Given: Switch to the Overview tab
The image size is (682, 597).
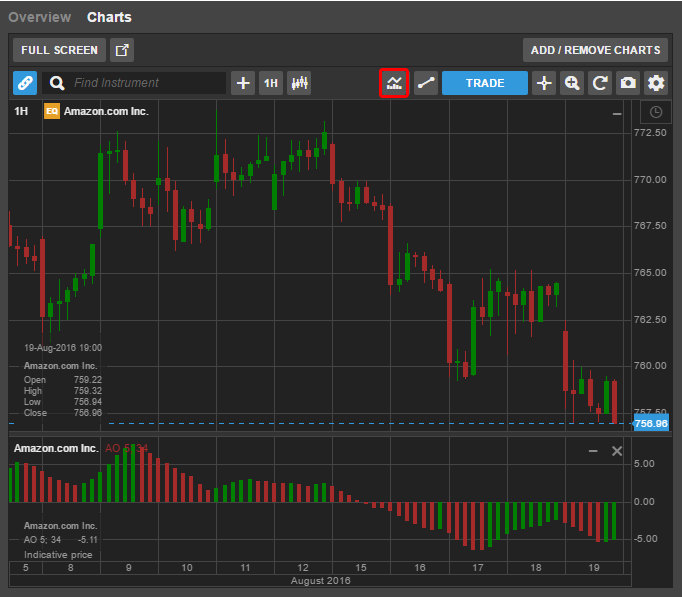Looking at the screenshot, I should (x=40, y=17).
